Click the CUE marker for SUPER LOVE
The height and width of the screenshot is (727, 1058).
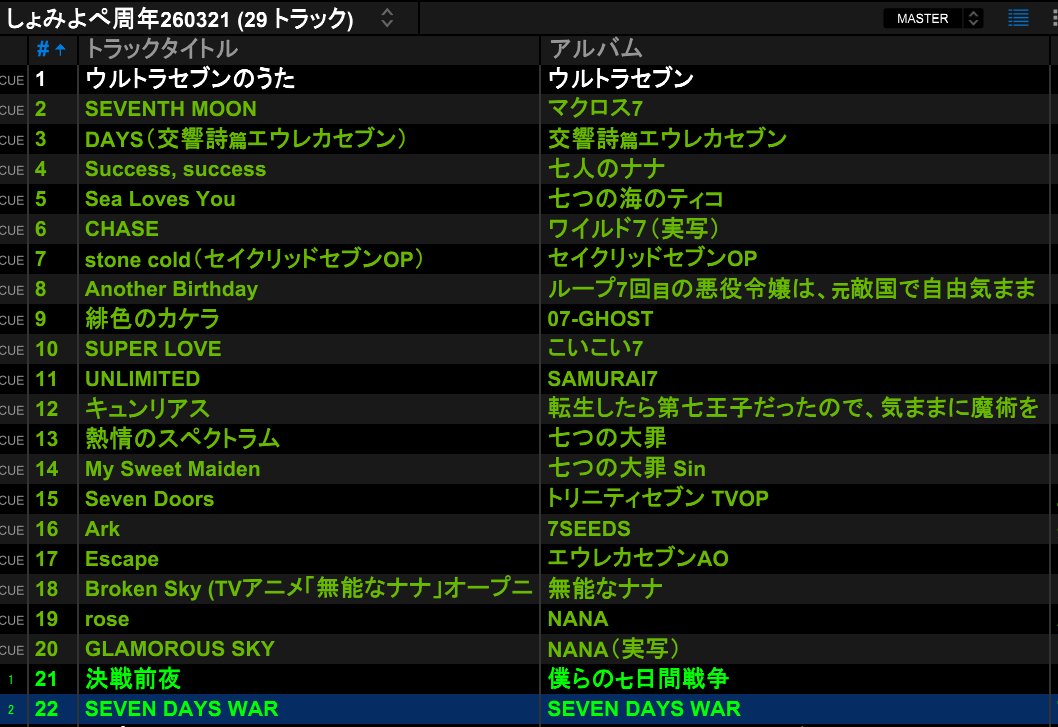(12, 350)
